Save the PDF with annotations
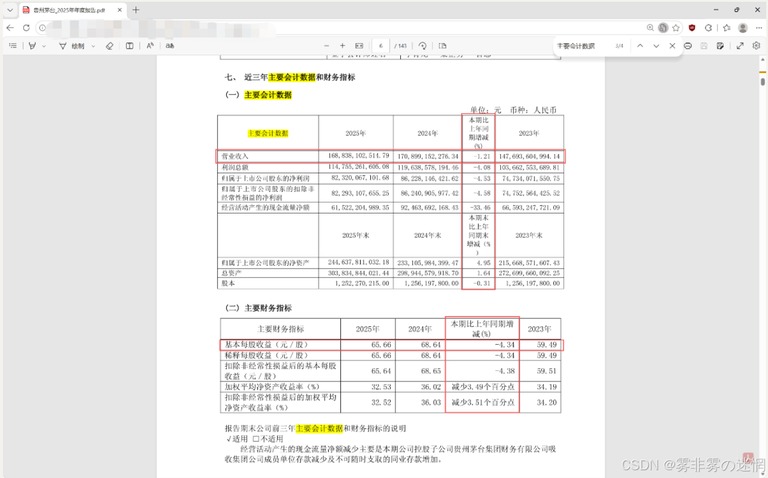The image size is (768, 478). (720, 46)
